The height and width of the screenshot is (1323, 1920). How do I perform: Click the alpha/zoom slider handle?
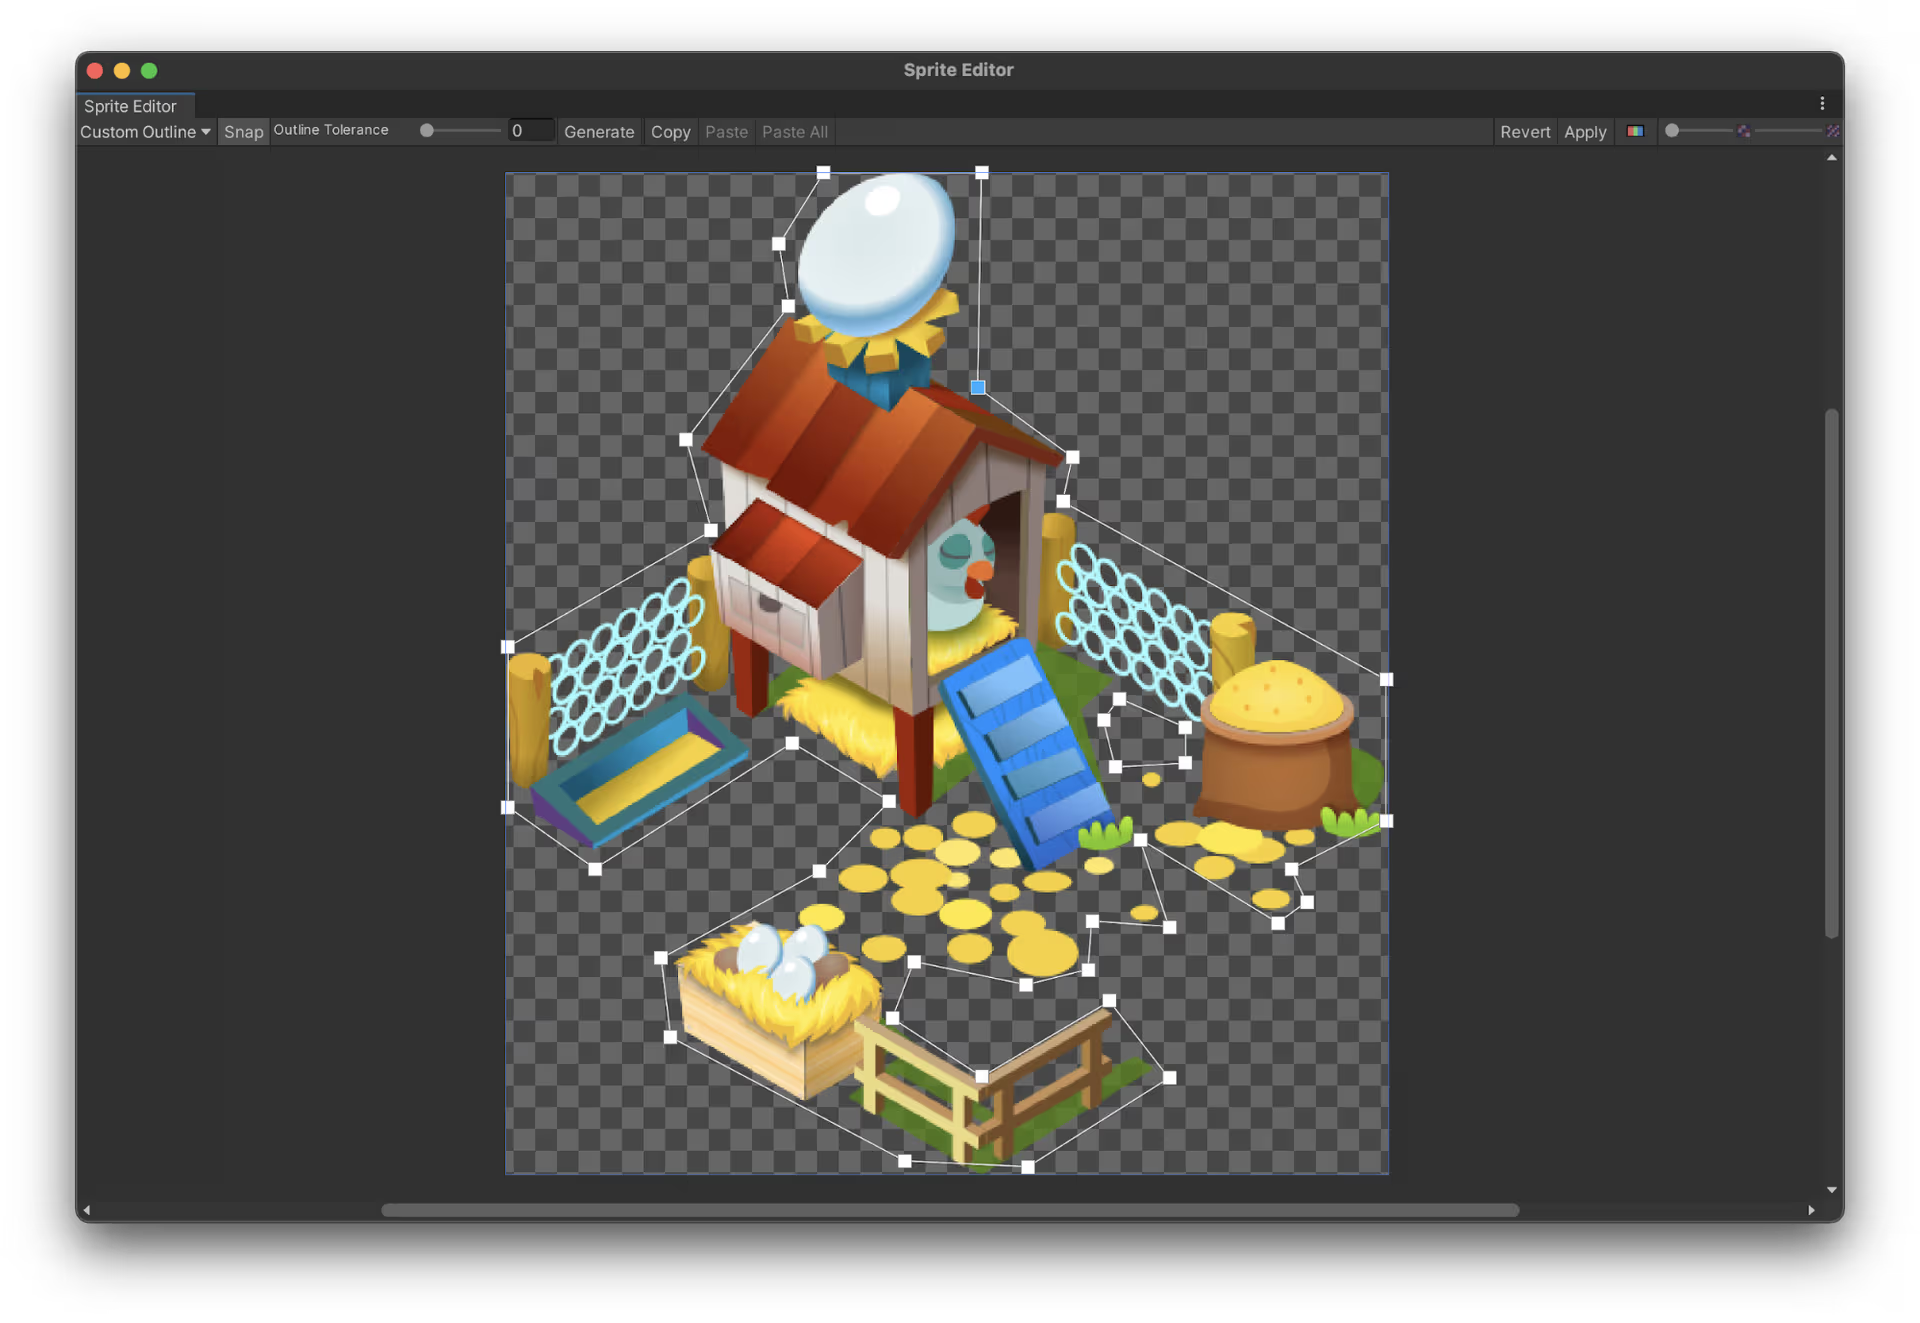point(1672,131)
